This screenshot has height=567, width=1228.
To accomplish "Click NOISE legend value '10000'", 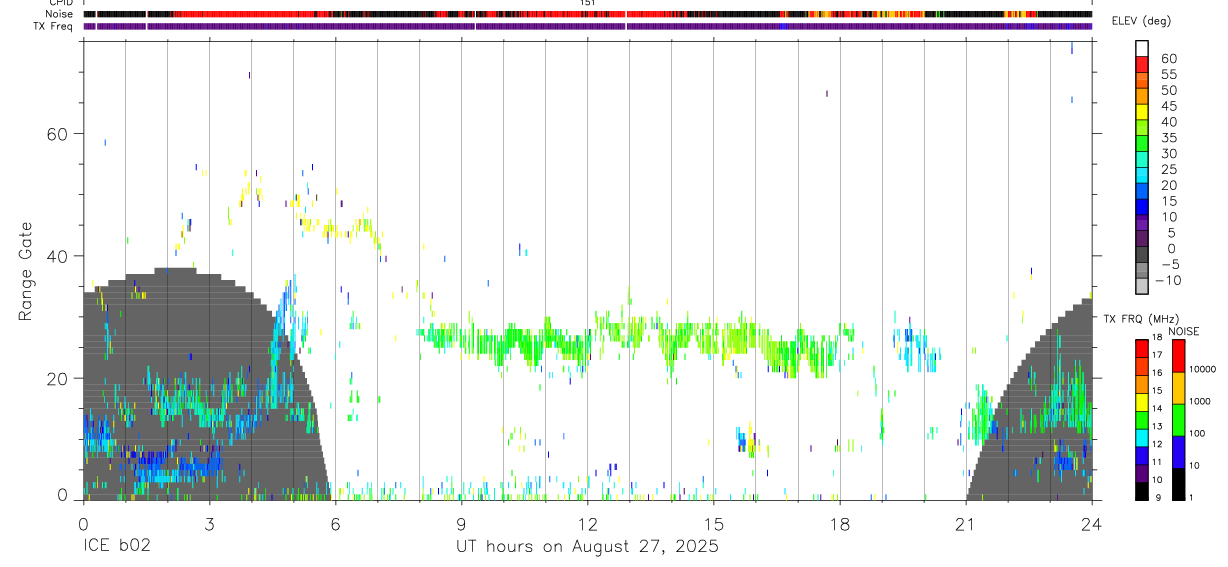I will coord(1203,369).
